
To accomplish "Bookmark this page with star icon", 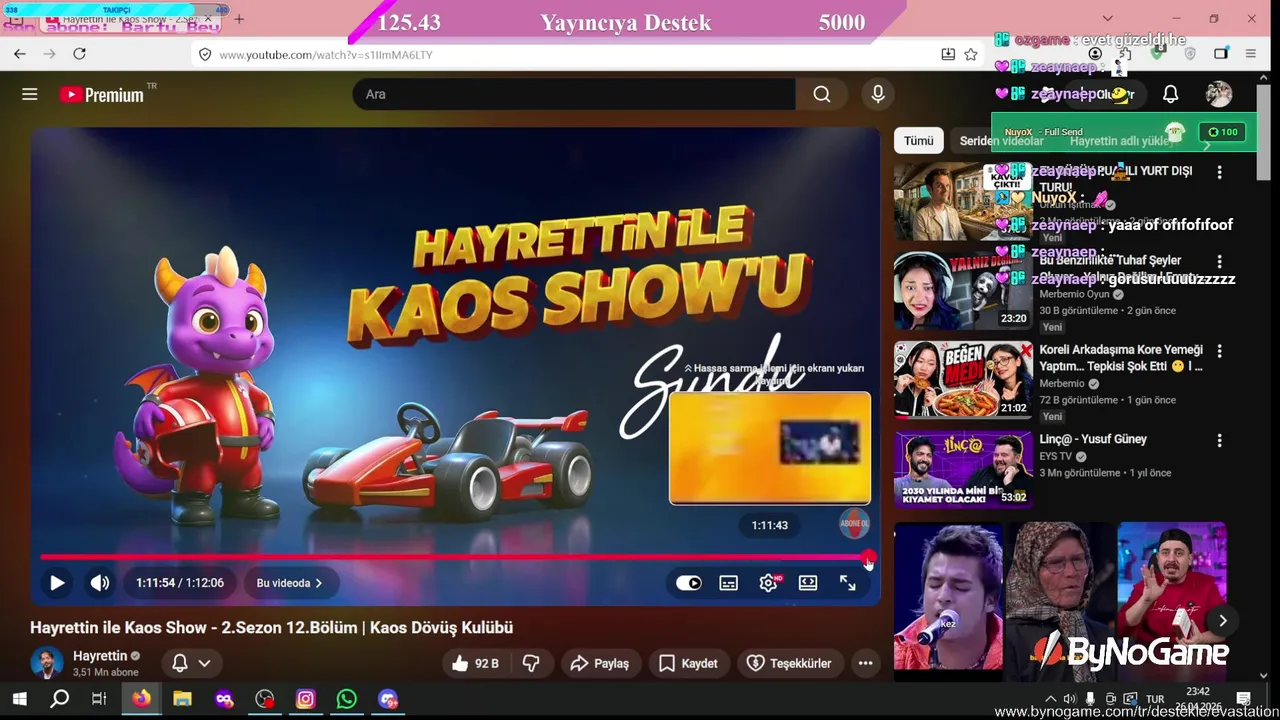I will [x=971, y=55].
